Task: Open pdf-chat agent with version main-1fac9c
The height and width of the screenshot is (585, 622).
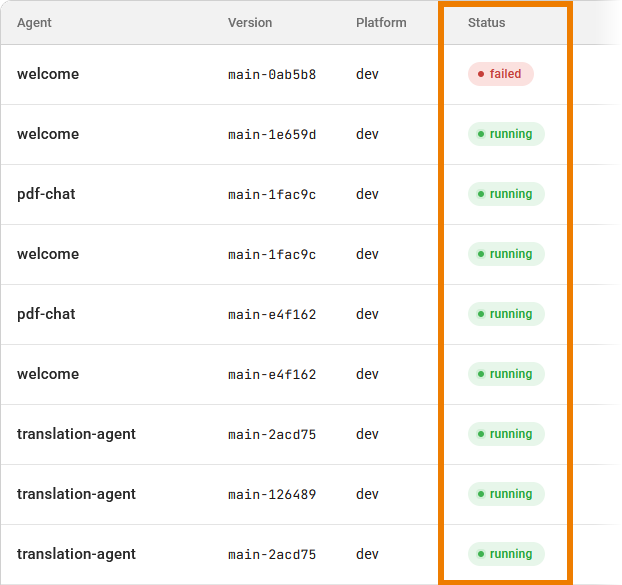Action: pyautogui.click(x=46, y=194)
